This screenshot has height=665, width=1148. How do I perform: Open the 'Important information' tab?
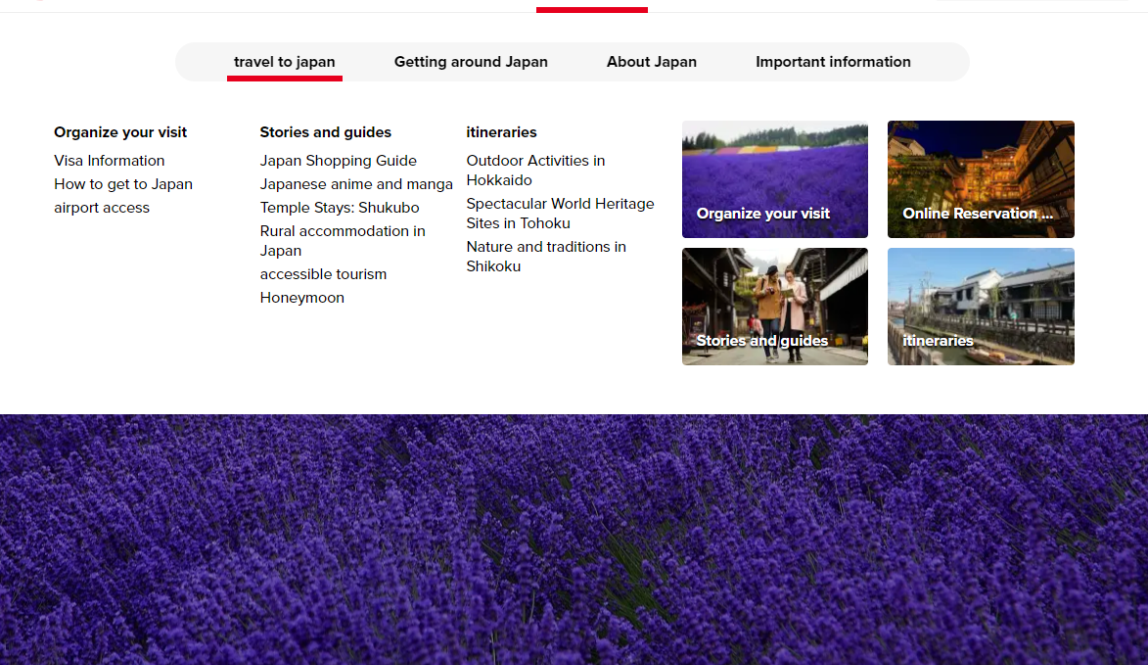coord(832,62)
